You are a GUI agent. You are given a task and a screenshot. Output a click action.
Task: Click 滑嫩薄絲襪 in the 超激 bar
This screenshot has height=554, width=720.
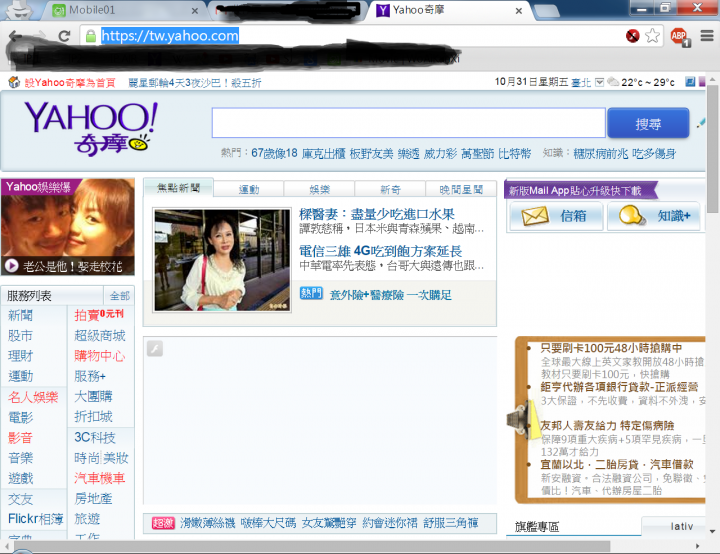point(208,523)
